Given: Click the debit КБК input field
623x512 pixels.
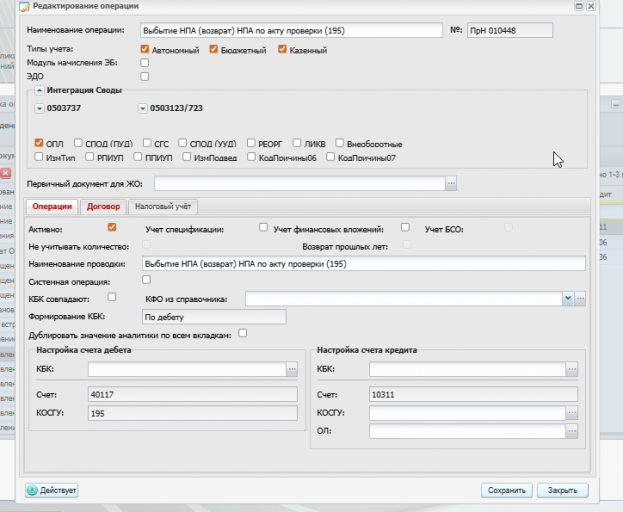Looking at the screenshot, I should pos(187,369).
